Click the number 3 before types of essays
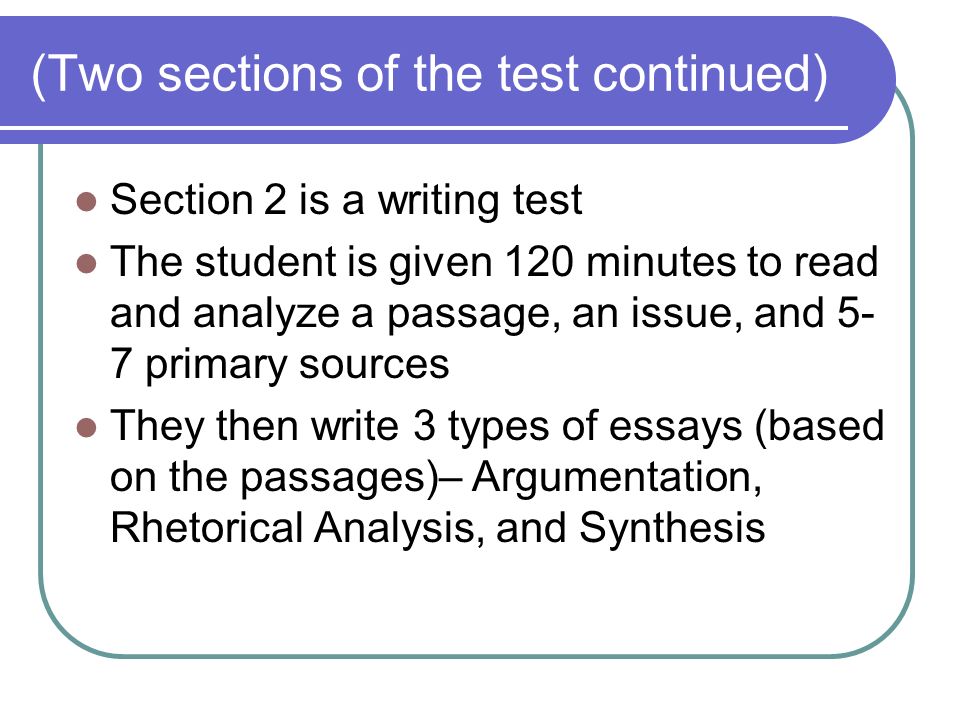The image size is (960, 720). [x=424, y=426]
